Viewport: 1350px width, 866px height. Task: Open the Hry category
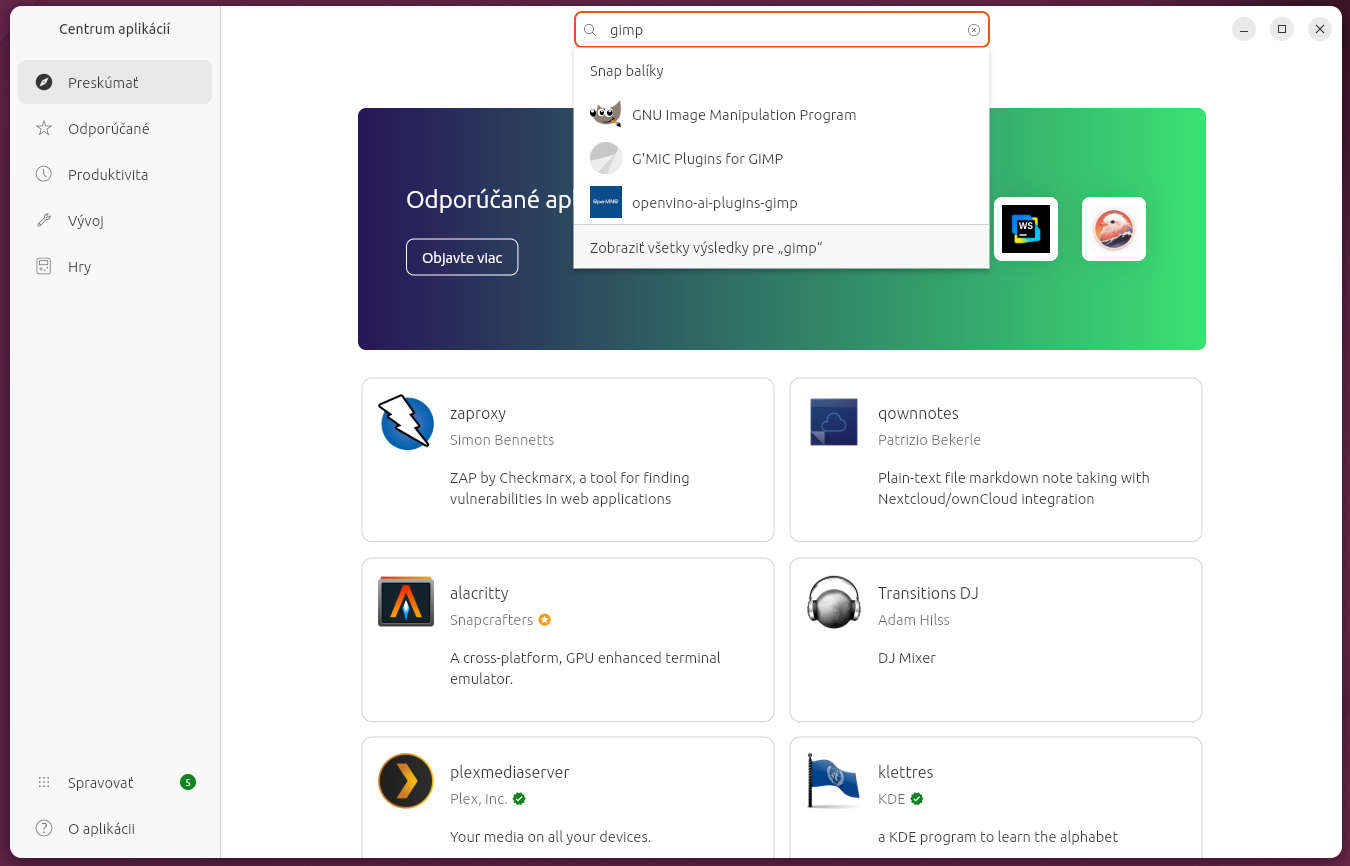pos(115,266)
